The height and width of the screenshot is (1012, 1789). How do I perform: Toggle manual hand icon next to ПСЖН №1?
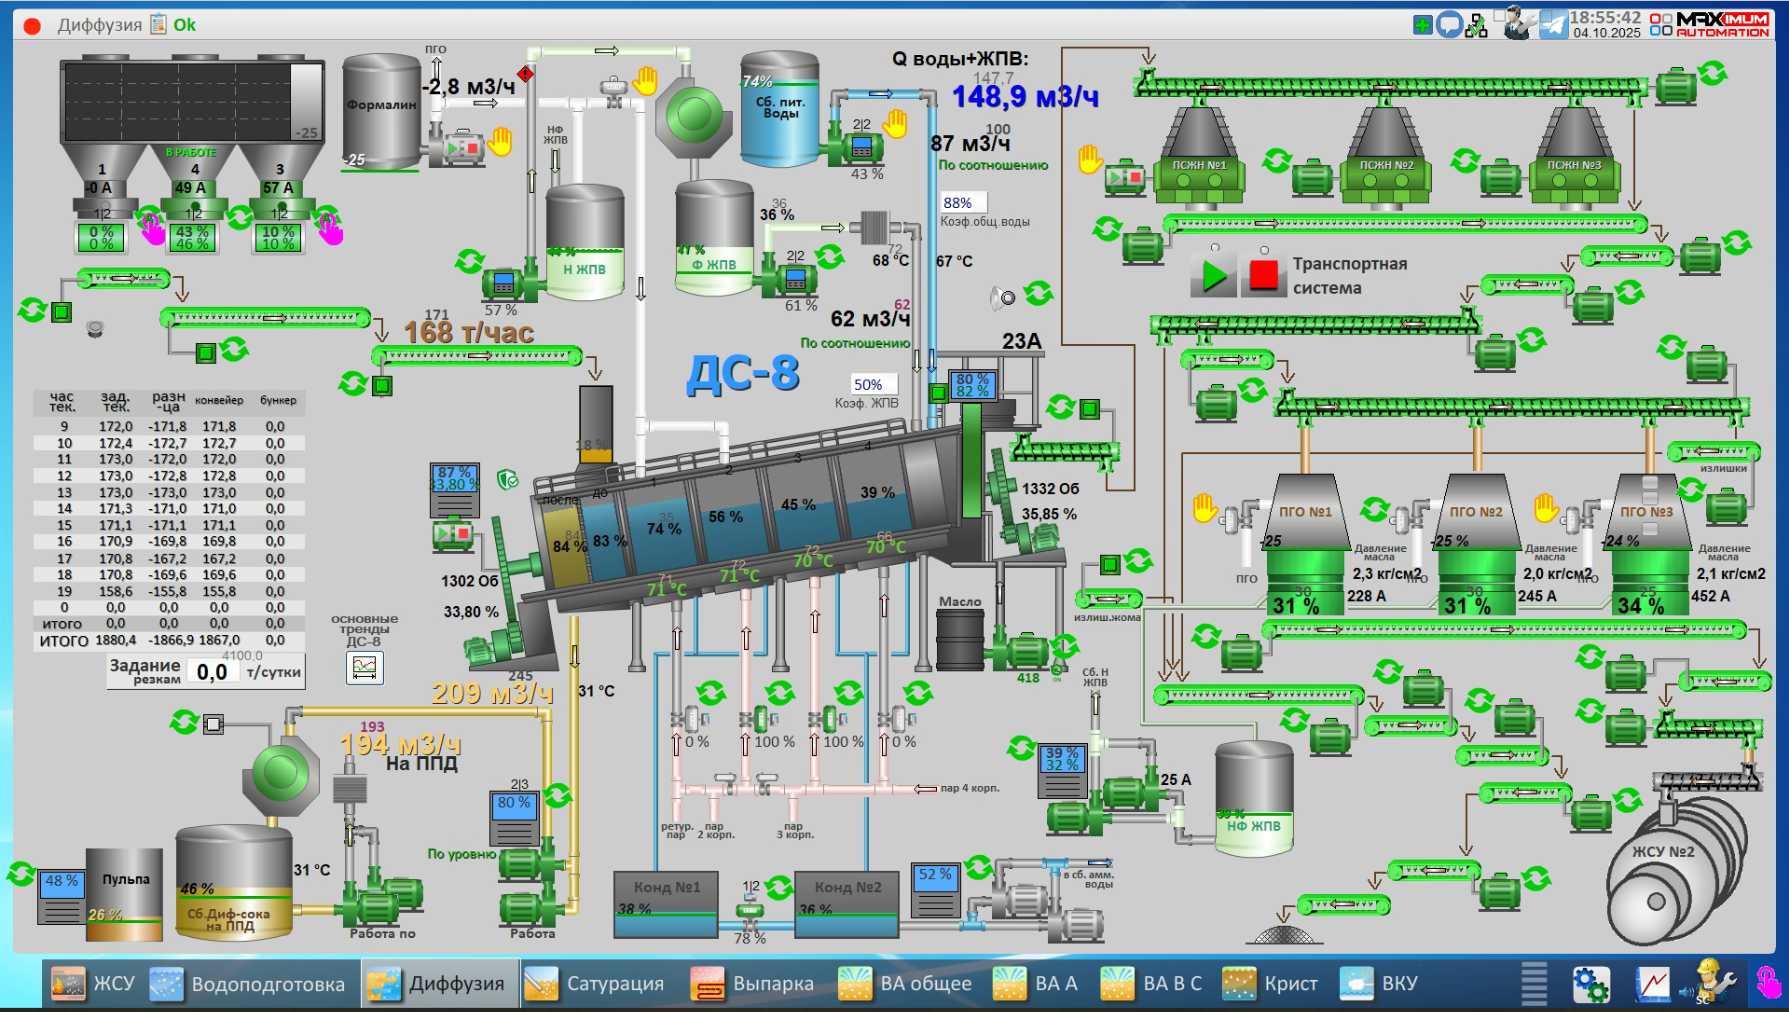click(x=1090, y=159)
